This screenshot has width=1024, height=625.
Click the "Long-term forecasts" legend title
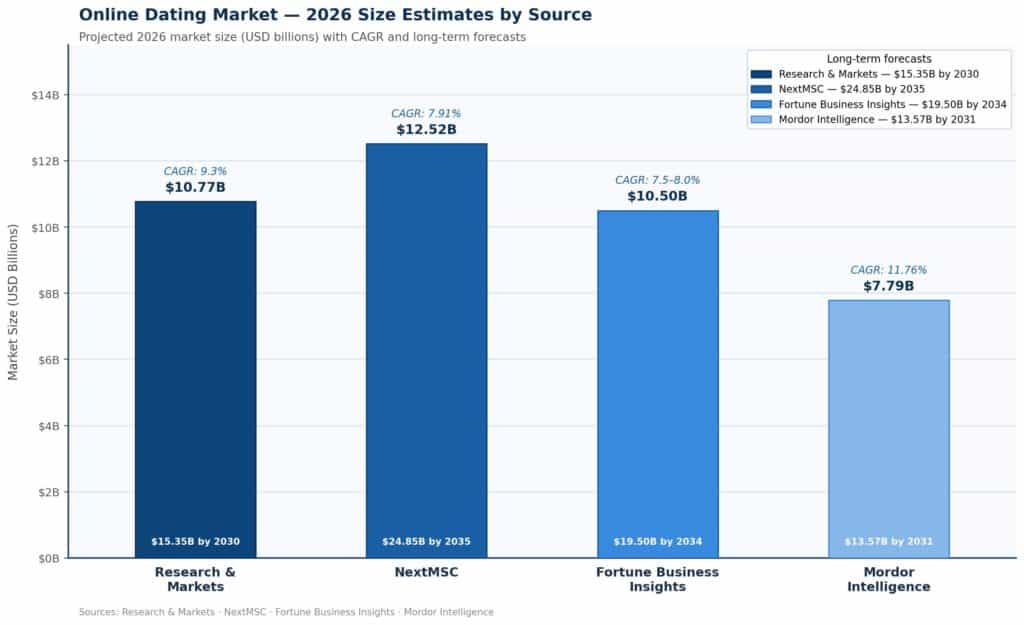(879, 59)
